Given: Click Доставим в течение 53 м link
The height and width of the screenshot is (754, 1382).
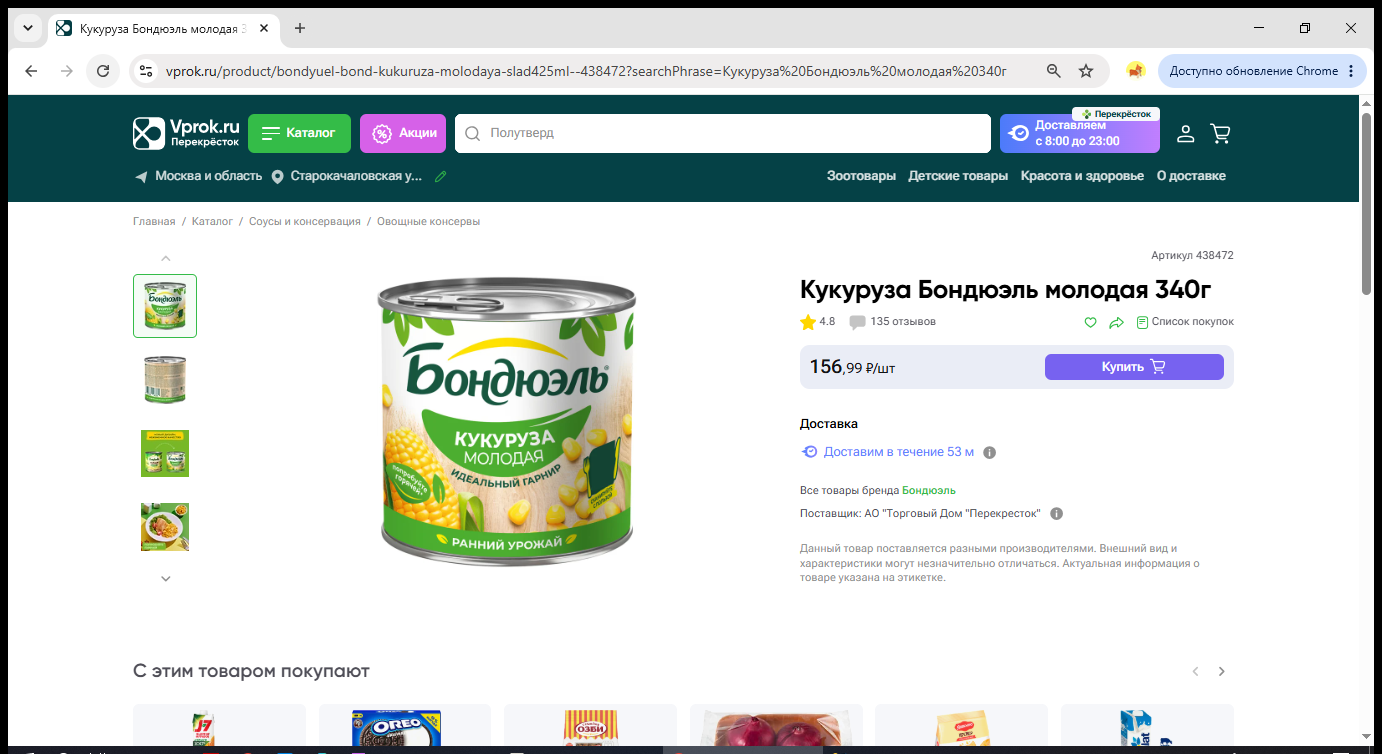Looking at the screenshot, I should (898, 452).
